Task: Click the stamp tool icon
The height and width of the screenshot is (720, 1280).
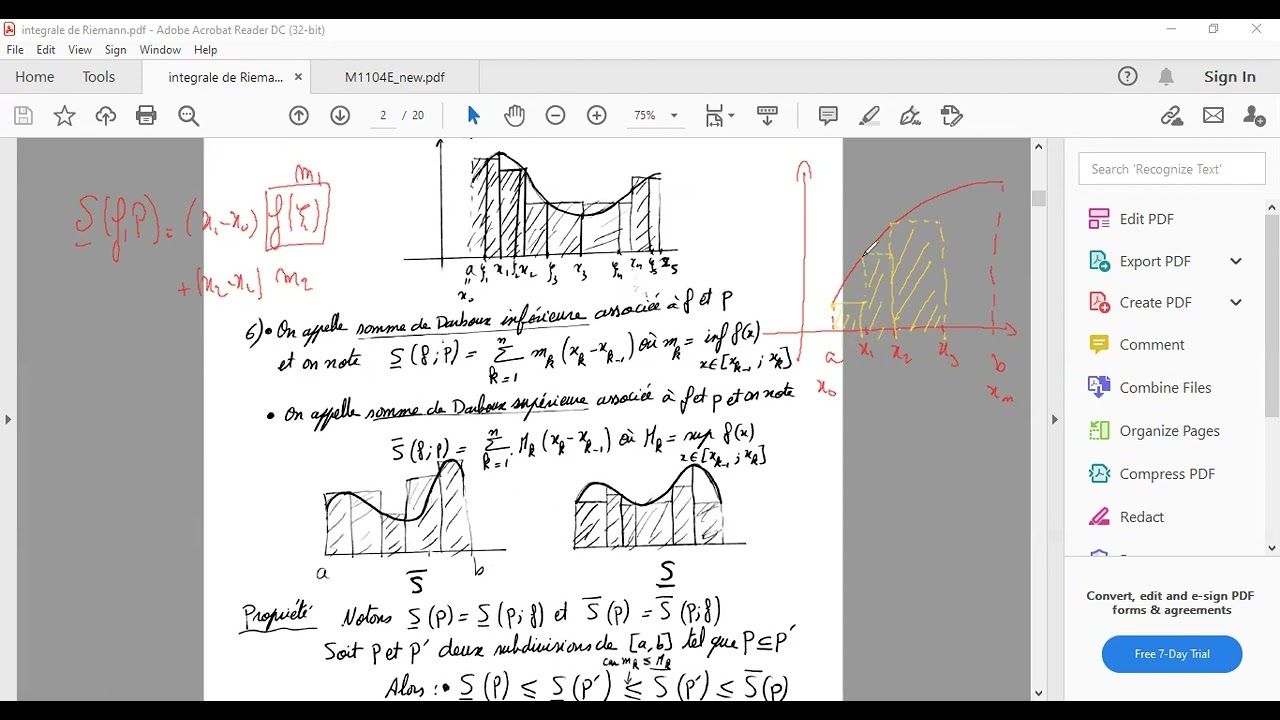Action: click(x=952, y=116)
